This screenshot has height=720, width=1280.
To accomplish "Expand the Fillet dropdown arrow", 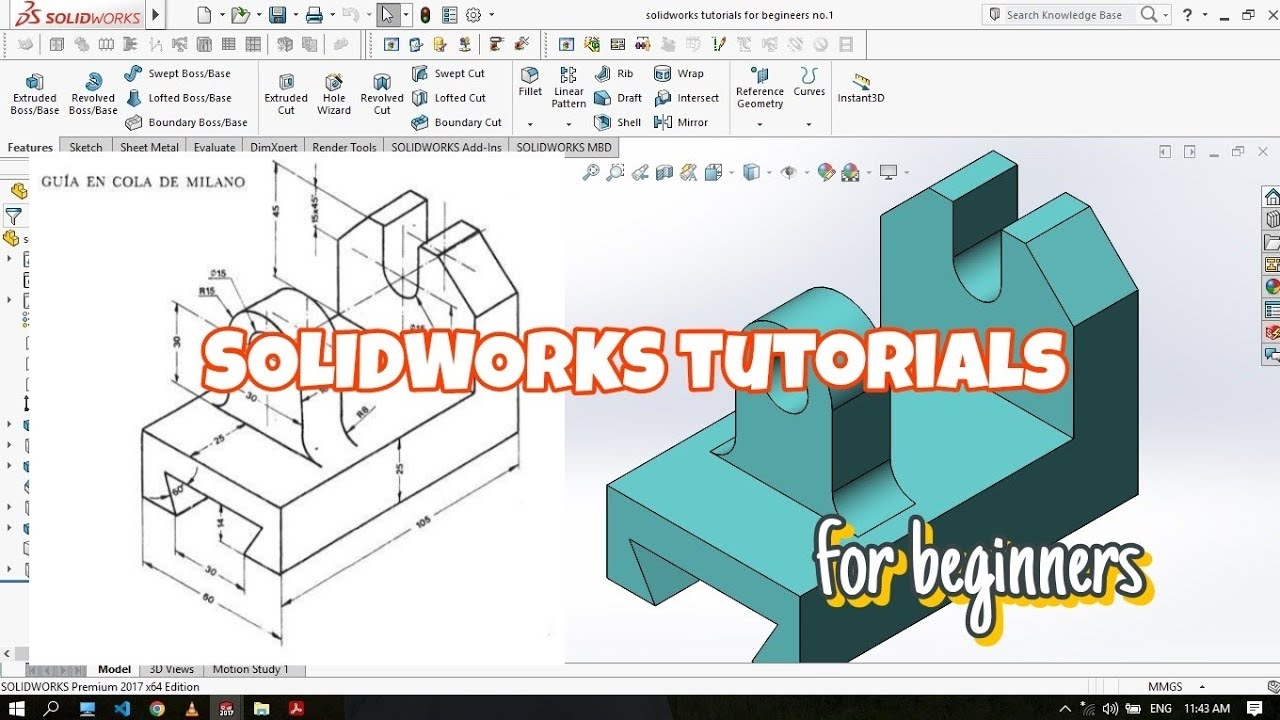I will (x=530, y=124).
